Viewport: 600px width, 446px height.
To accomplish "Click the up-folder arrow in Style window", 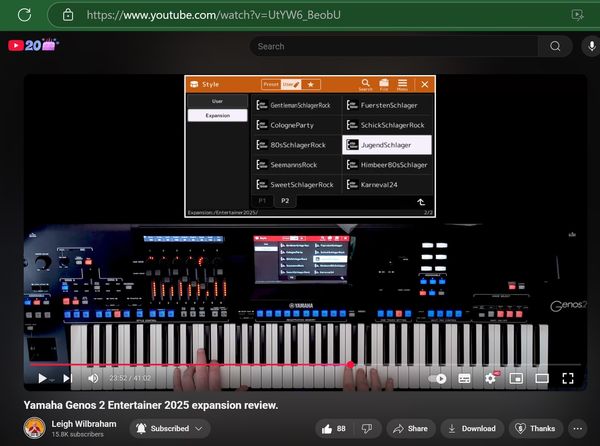I will (x=421, y=202).
